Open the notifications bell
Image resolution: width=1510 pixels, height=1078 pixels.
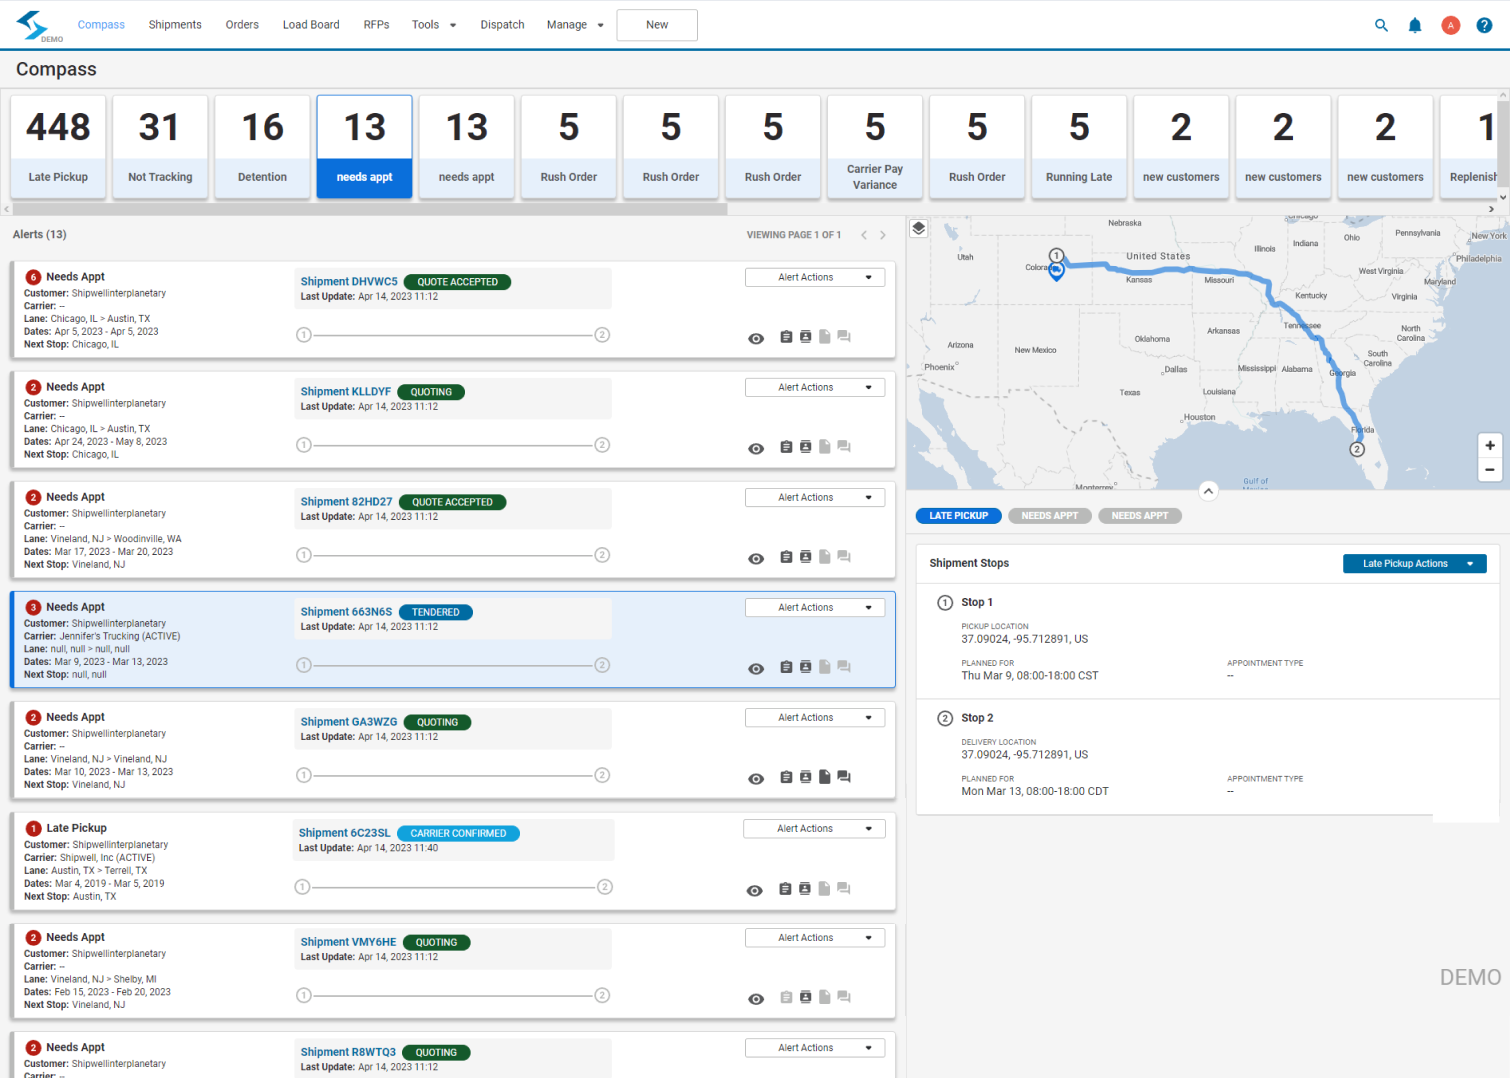pyautogui.click(x=1415, y=25)
